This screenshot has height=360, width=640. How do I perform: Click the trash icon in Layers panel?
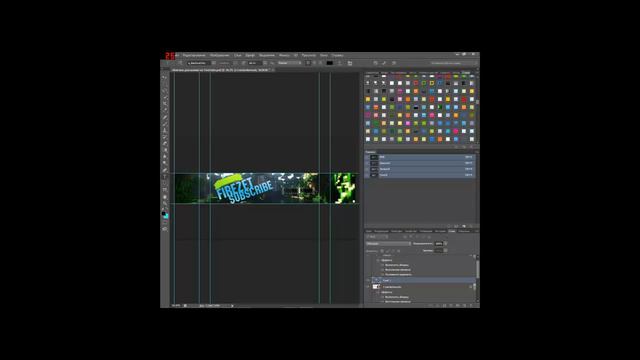(471, 305)
